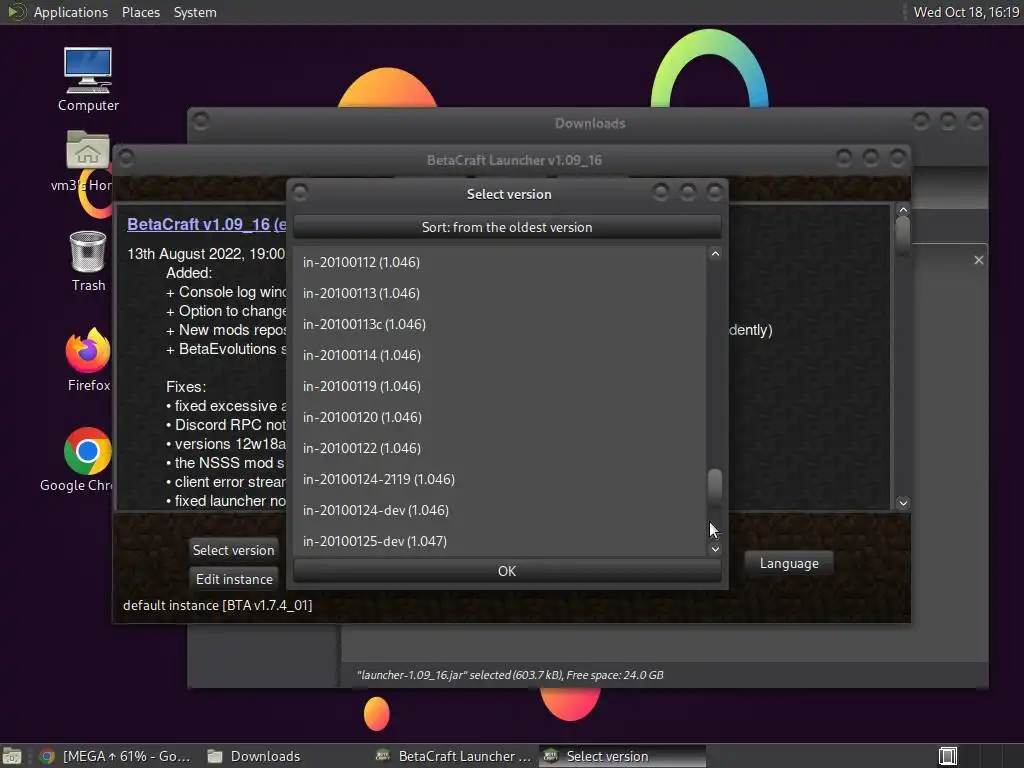Select version in-20100122 (1.046)

[500, 448]
